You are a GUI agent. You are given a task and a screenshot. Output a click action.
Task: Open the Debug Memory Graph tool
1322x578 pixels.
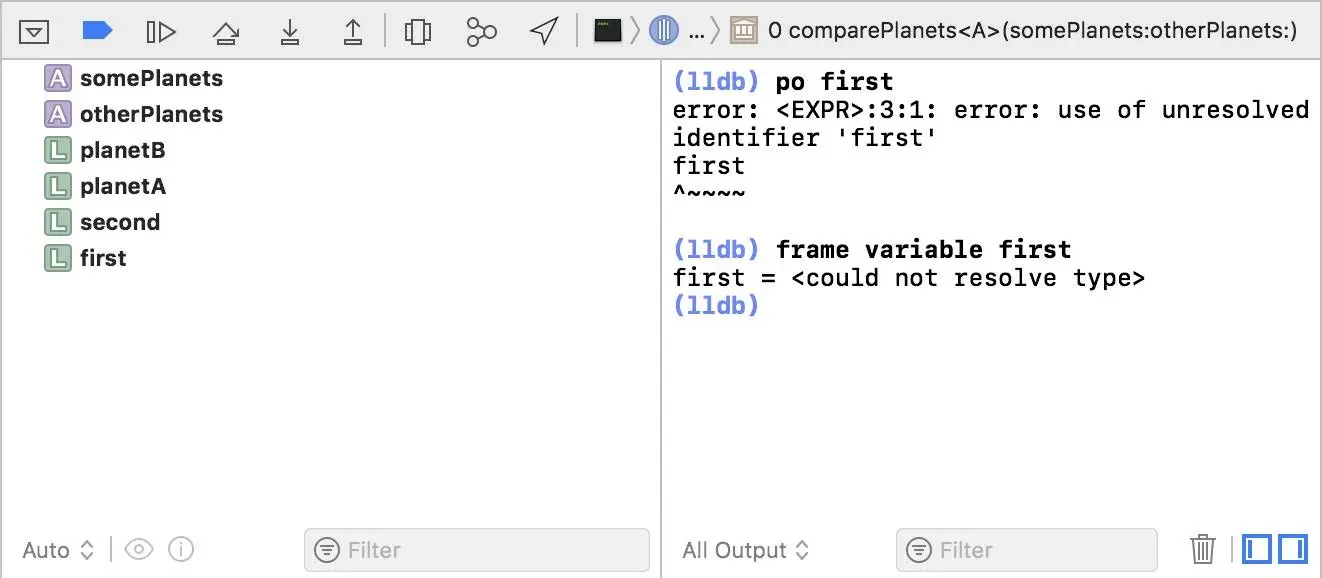(x=481, y=32)
